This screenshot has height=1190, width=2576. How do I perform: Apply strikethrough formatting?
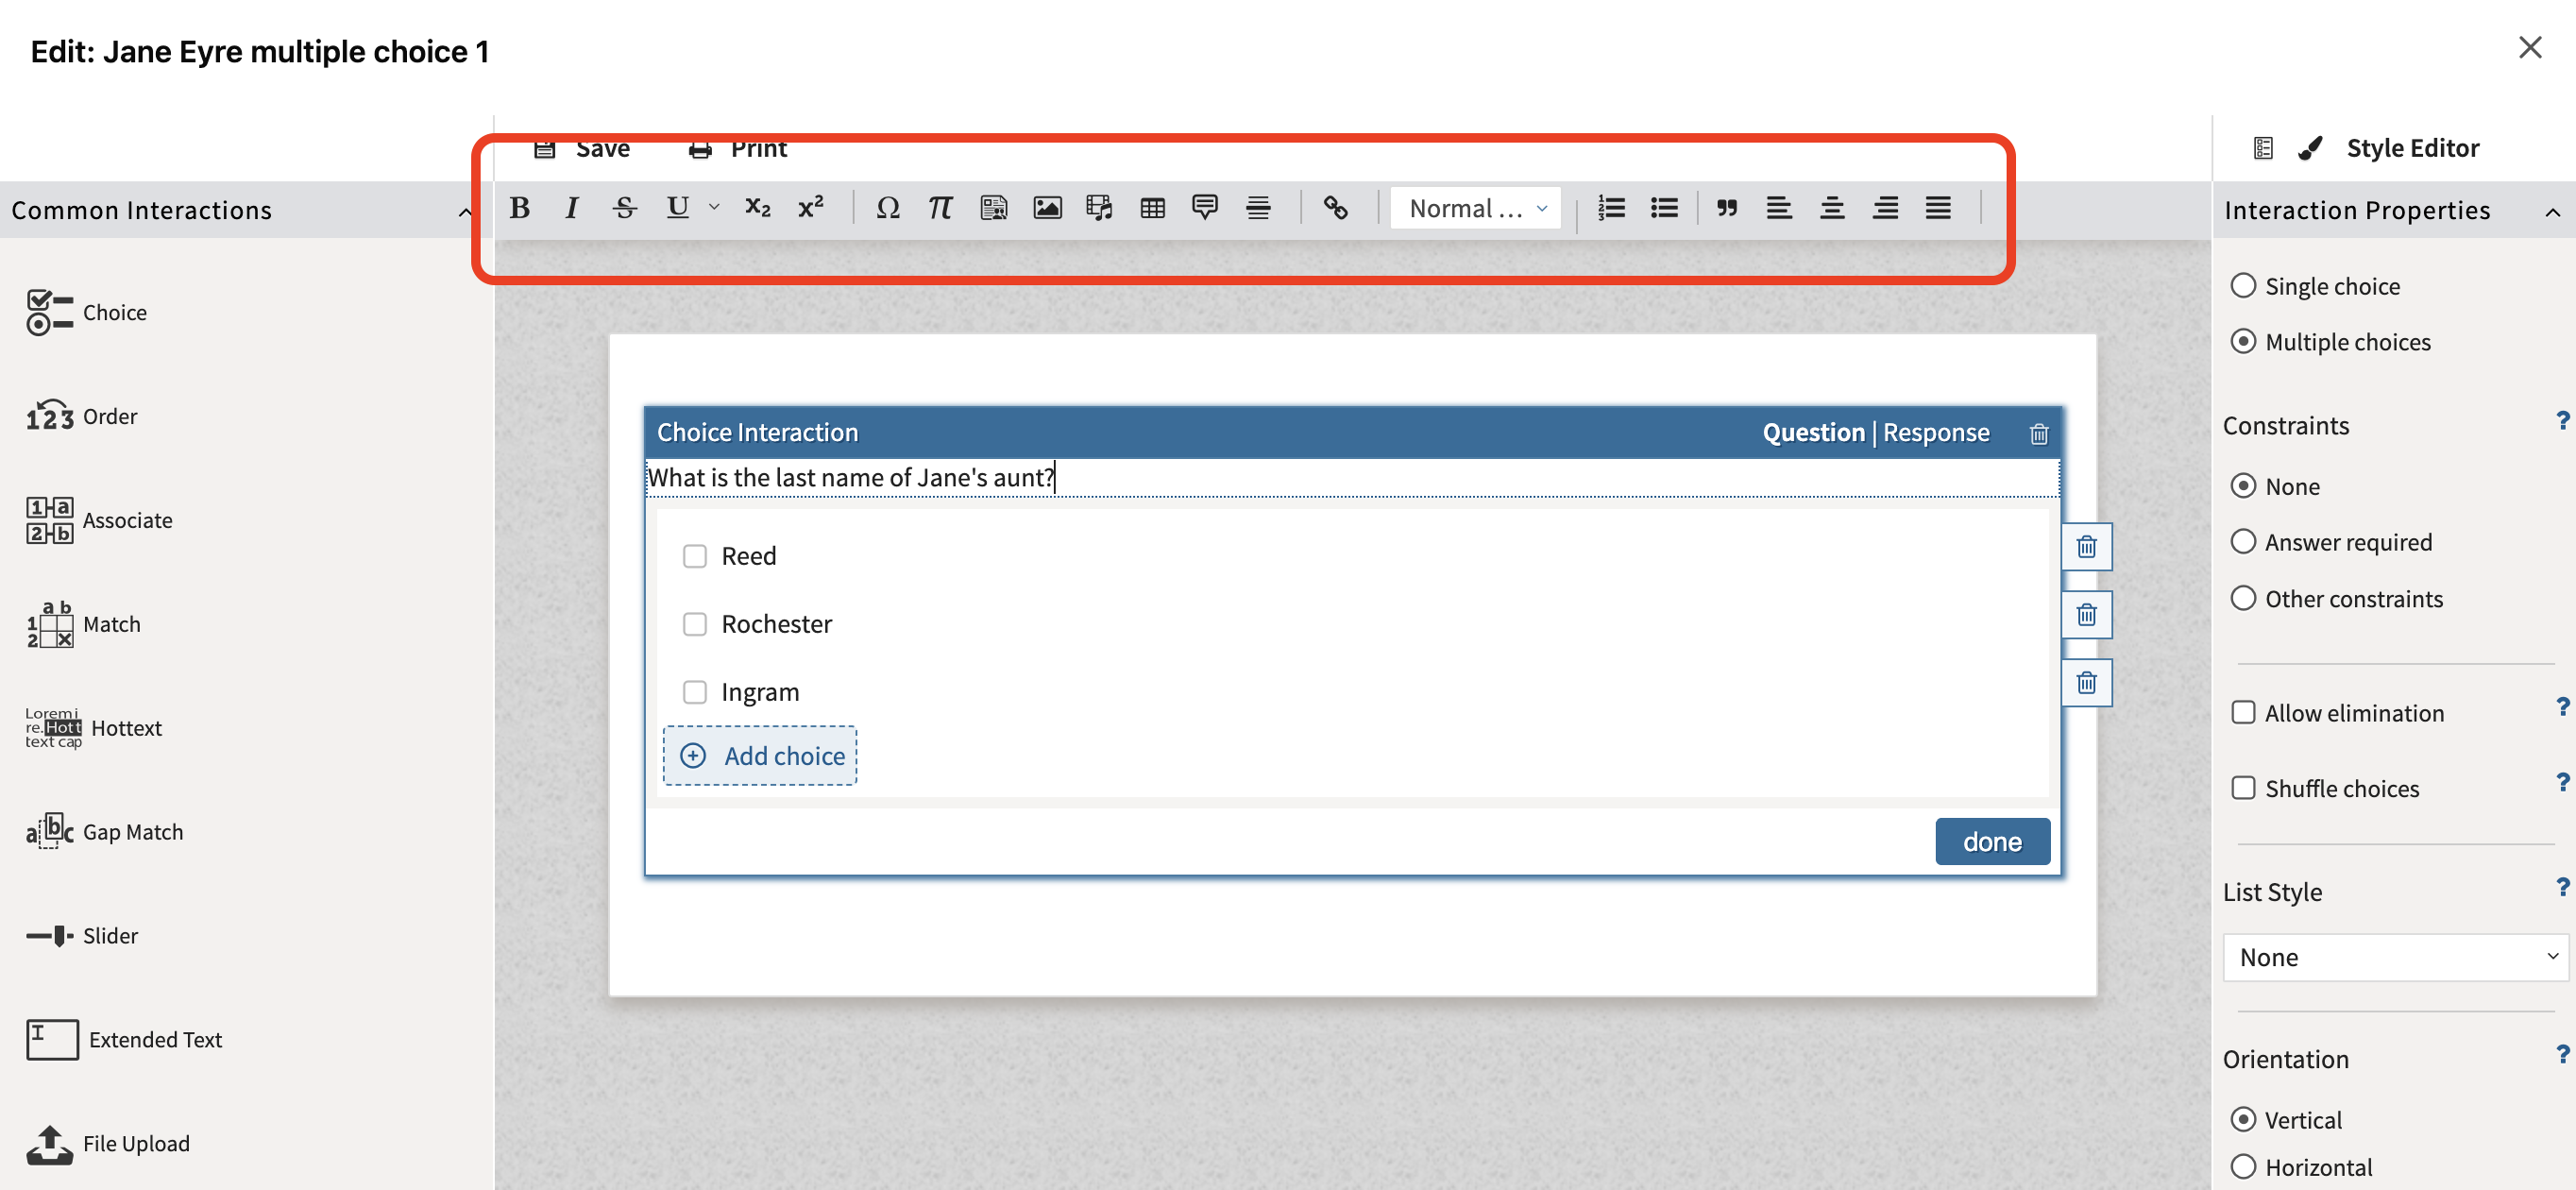625,208
